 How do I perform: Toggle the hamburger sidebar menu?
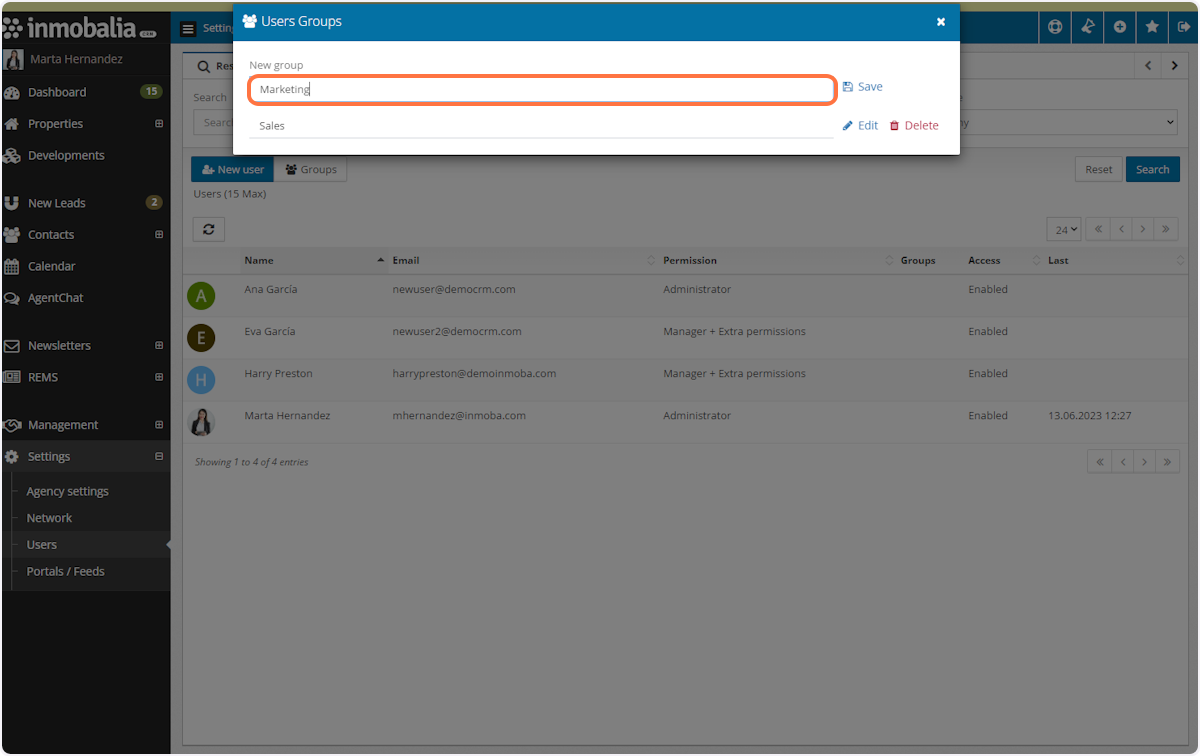(188, 29)
